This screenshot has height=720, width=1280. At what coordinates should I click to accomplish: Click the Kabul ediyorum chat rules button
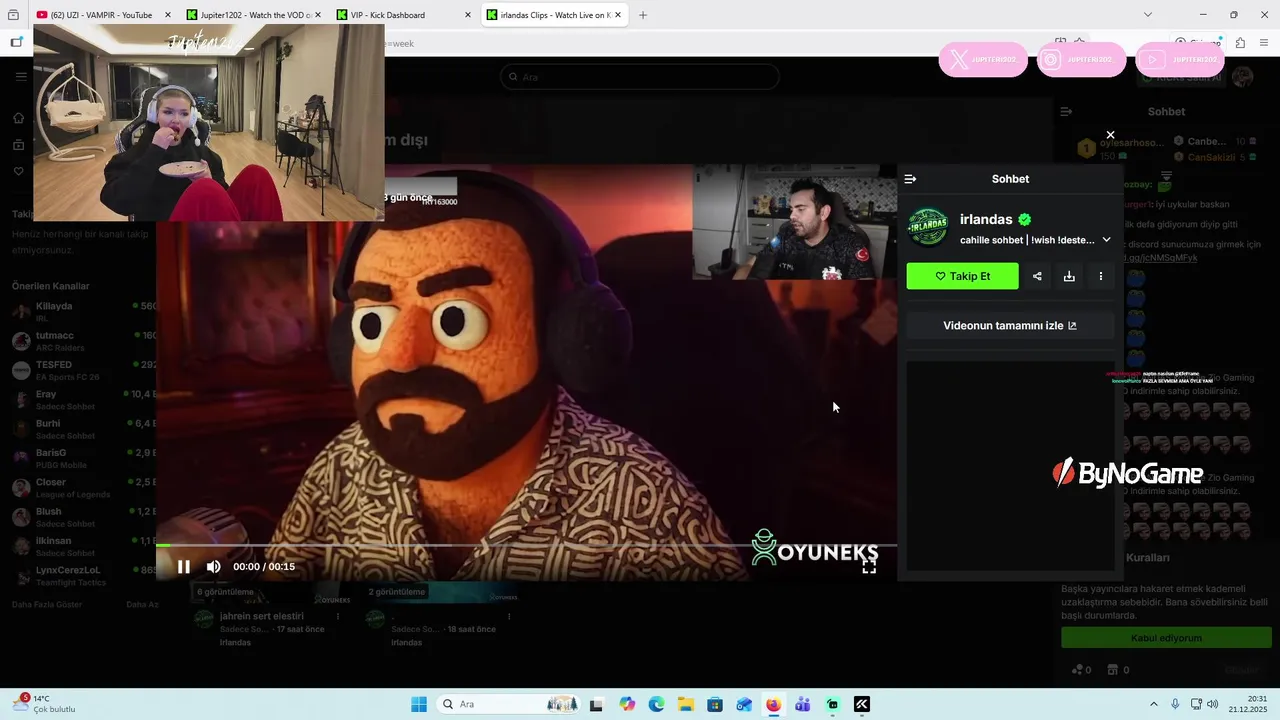[x=1166, y=638]
